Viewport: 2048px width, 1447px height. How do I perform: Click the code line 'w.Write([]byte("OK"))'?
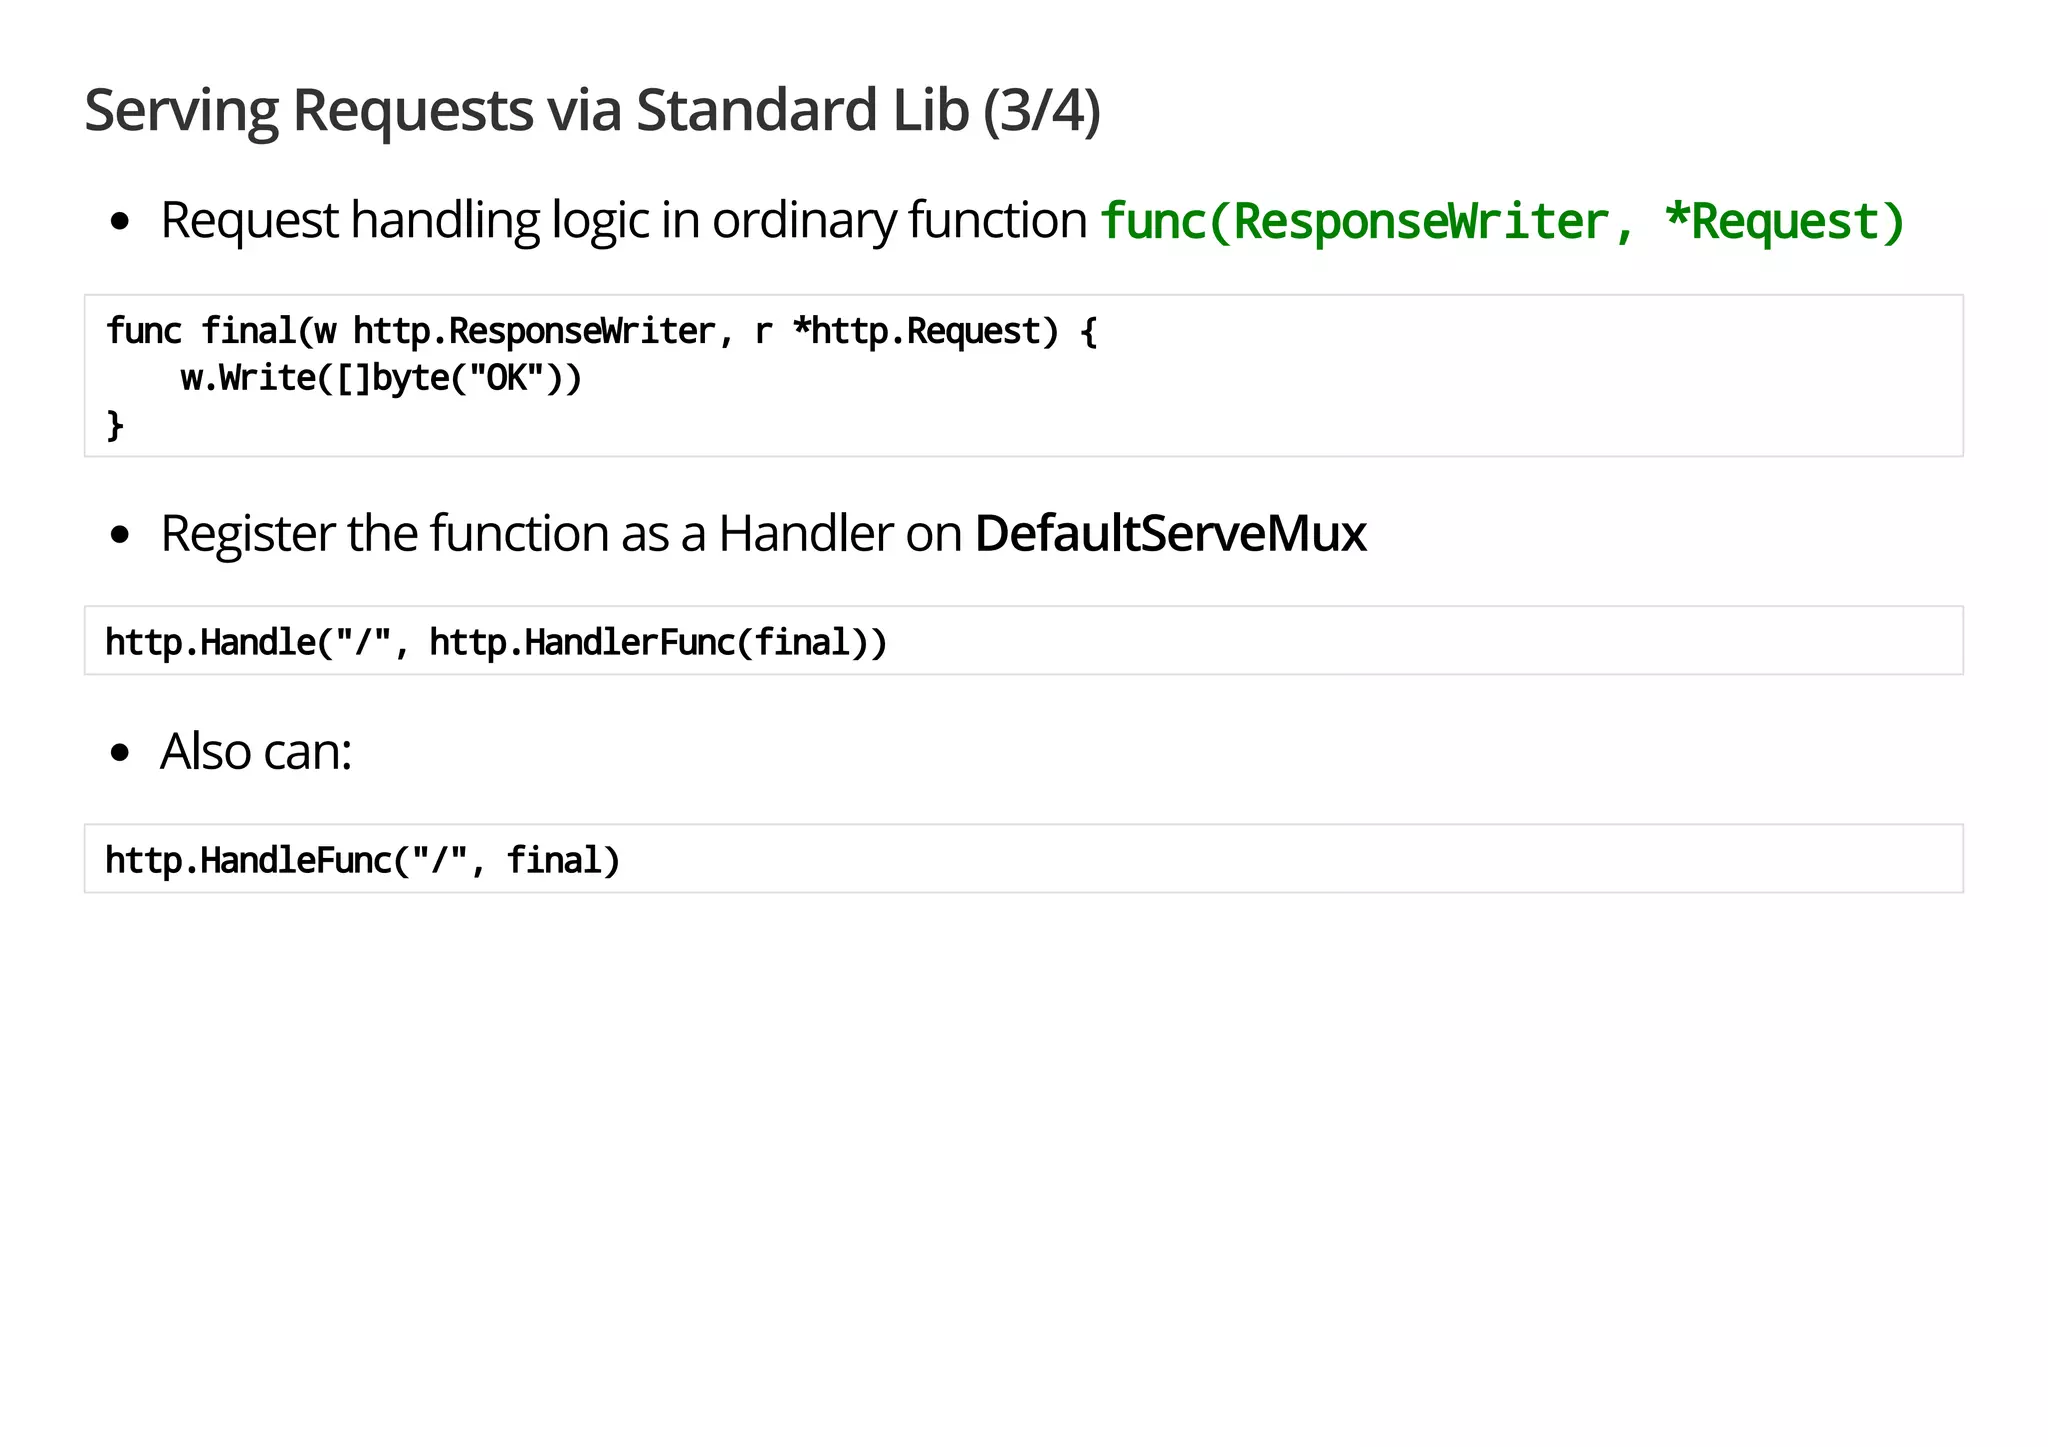381,378
